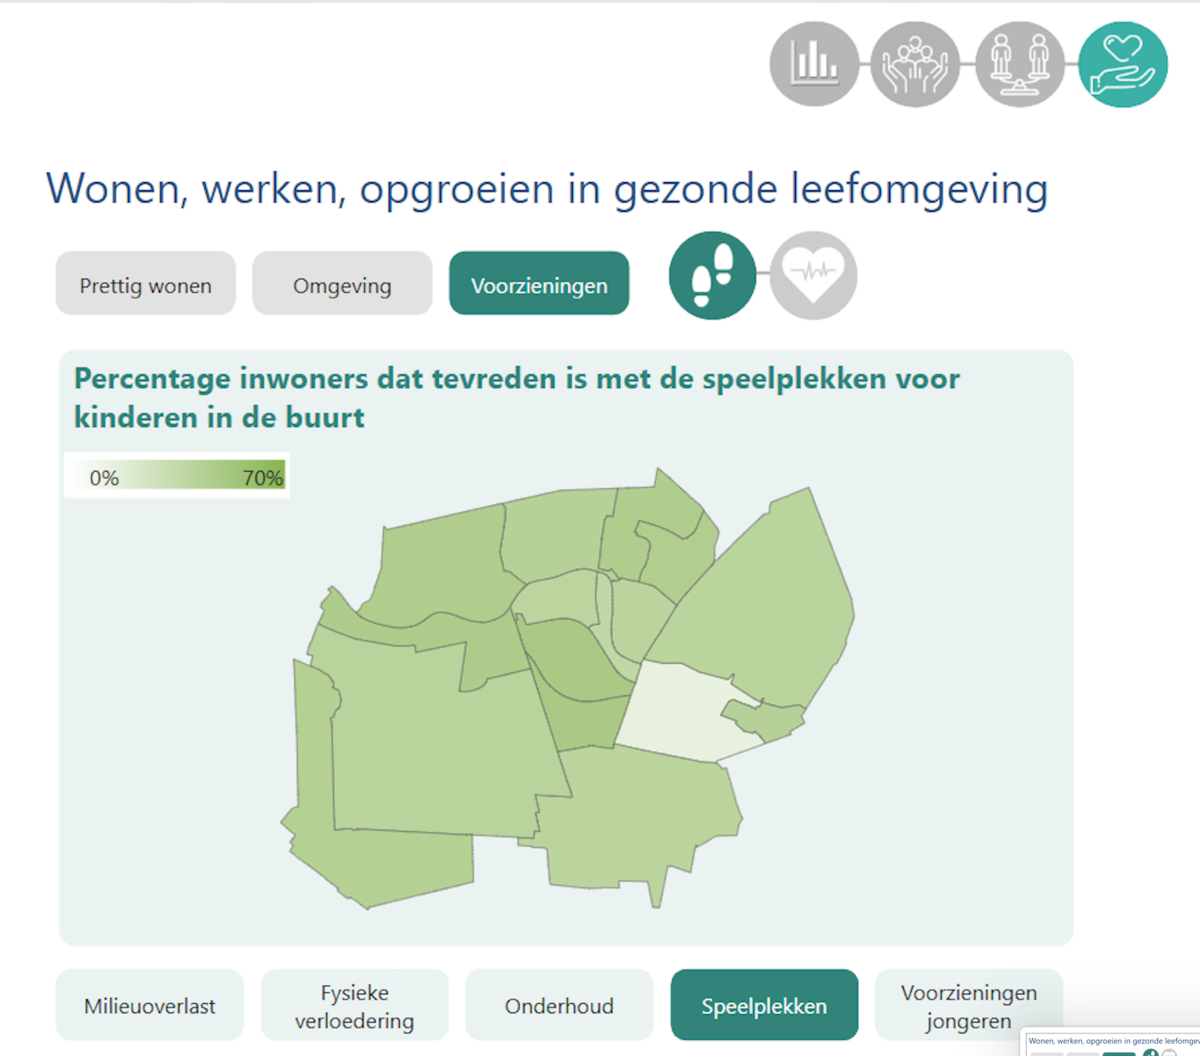Click the footprints icon
Screen dimensions: 1200x1056
point(712,276)
